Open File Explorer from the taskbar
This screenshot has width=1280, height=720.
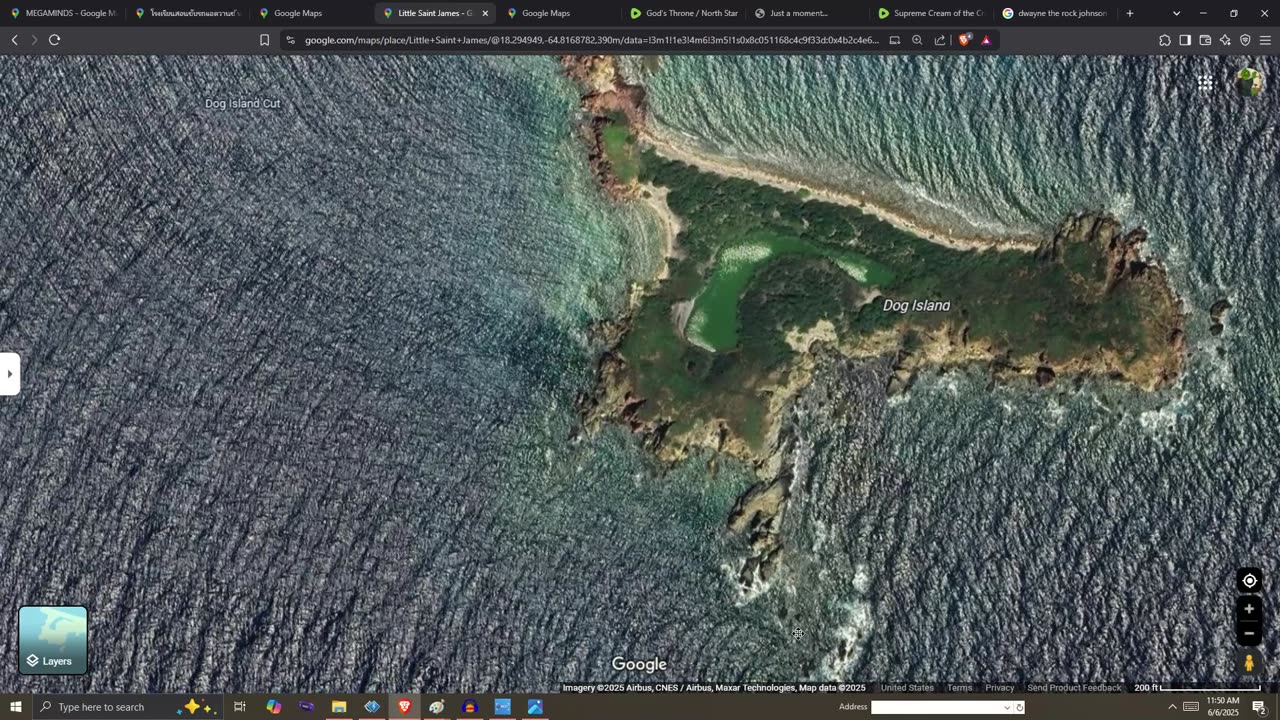(x=339, y=707)
